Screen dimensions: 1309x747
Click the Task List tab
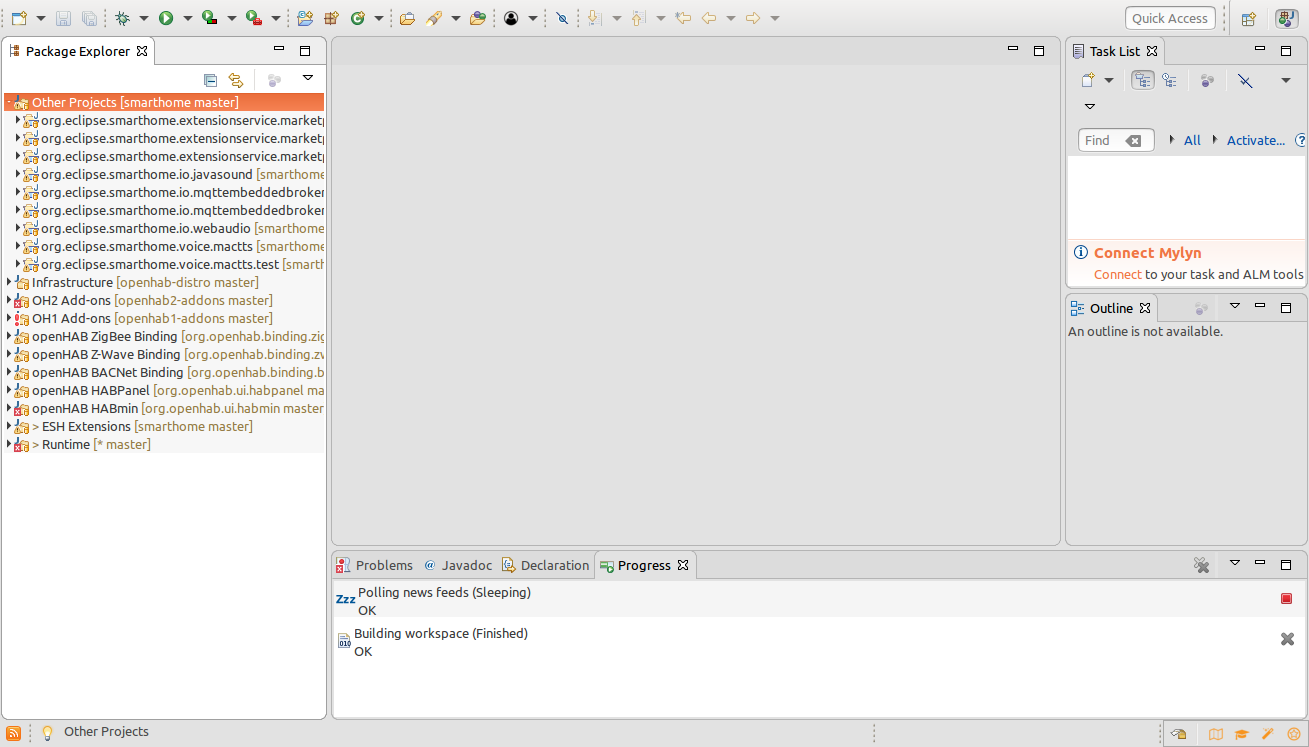(x=1114, y=51)
